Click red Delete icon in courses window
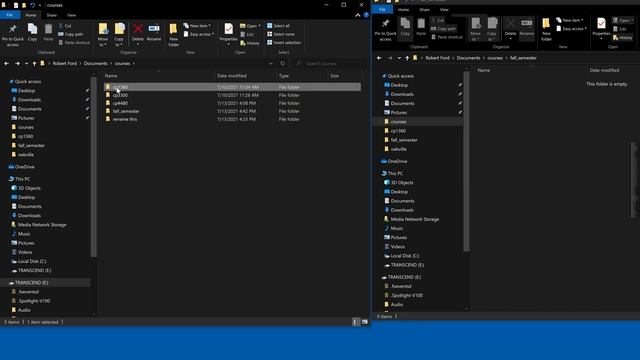 [x=138, y=29]
